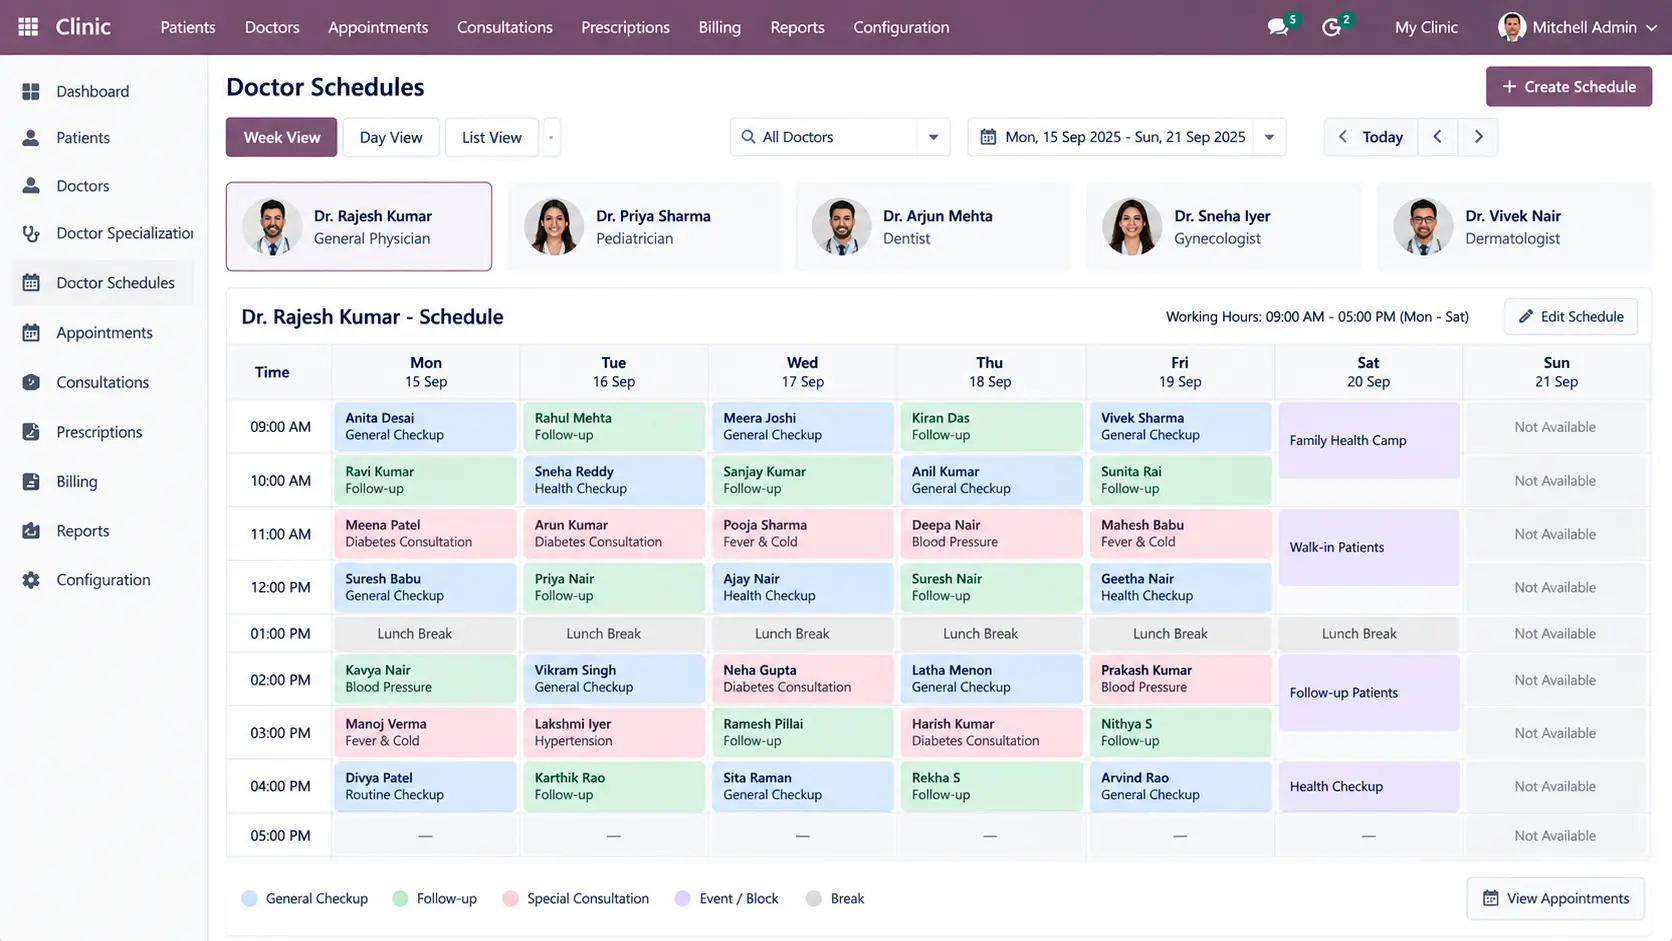Expand the All Doctors dropdown arrow
Viewport: 1672px width, 941px height.
point(933,137)
